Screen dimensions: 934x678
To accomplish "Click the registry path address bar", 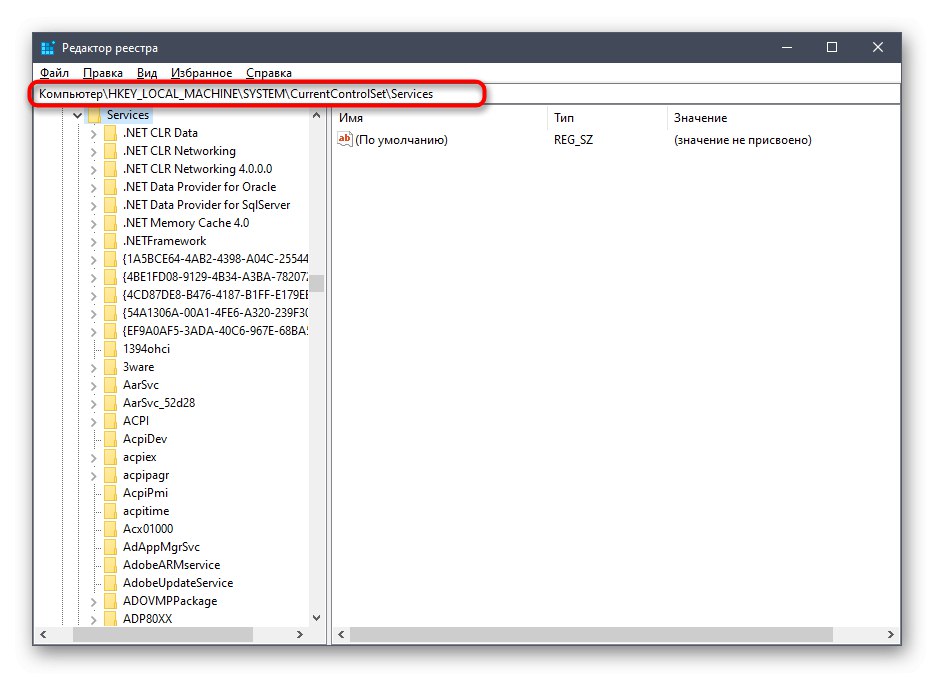I will [468, 94].
